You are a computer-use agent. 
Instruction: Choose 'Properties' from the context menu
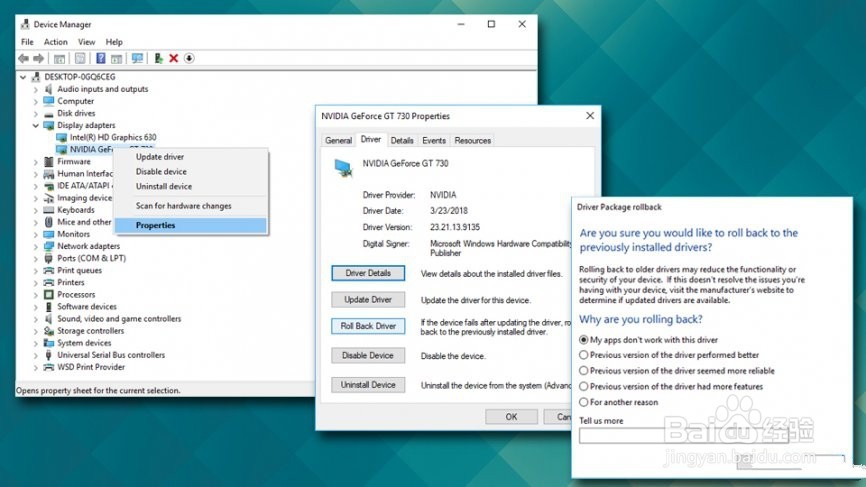191,225
